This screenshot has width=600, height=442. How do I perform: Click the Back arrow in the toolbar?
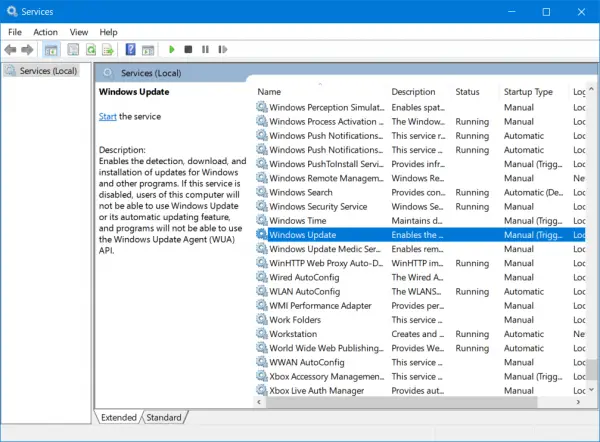click(11, 49)
